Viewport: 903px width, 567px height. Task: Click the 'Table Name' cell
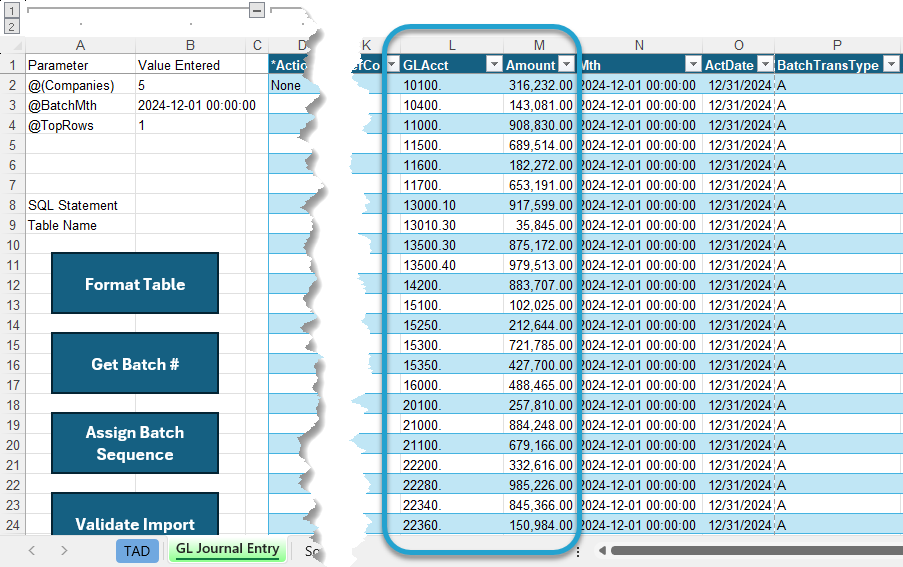pyautogui.click(x=80, y=226)
